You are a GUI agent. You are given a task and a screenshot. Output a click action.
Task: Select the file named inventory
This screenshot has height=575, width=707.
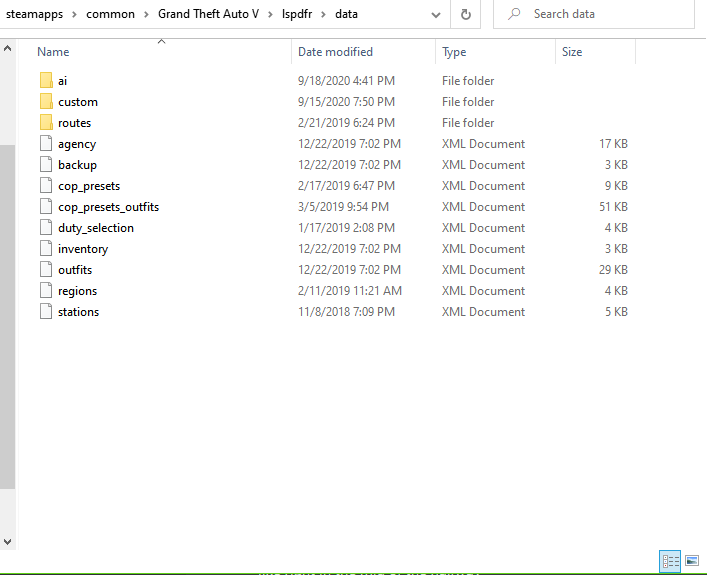point(83,249)
